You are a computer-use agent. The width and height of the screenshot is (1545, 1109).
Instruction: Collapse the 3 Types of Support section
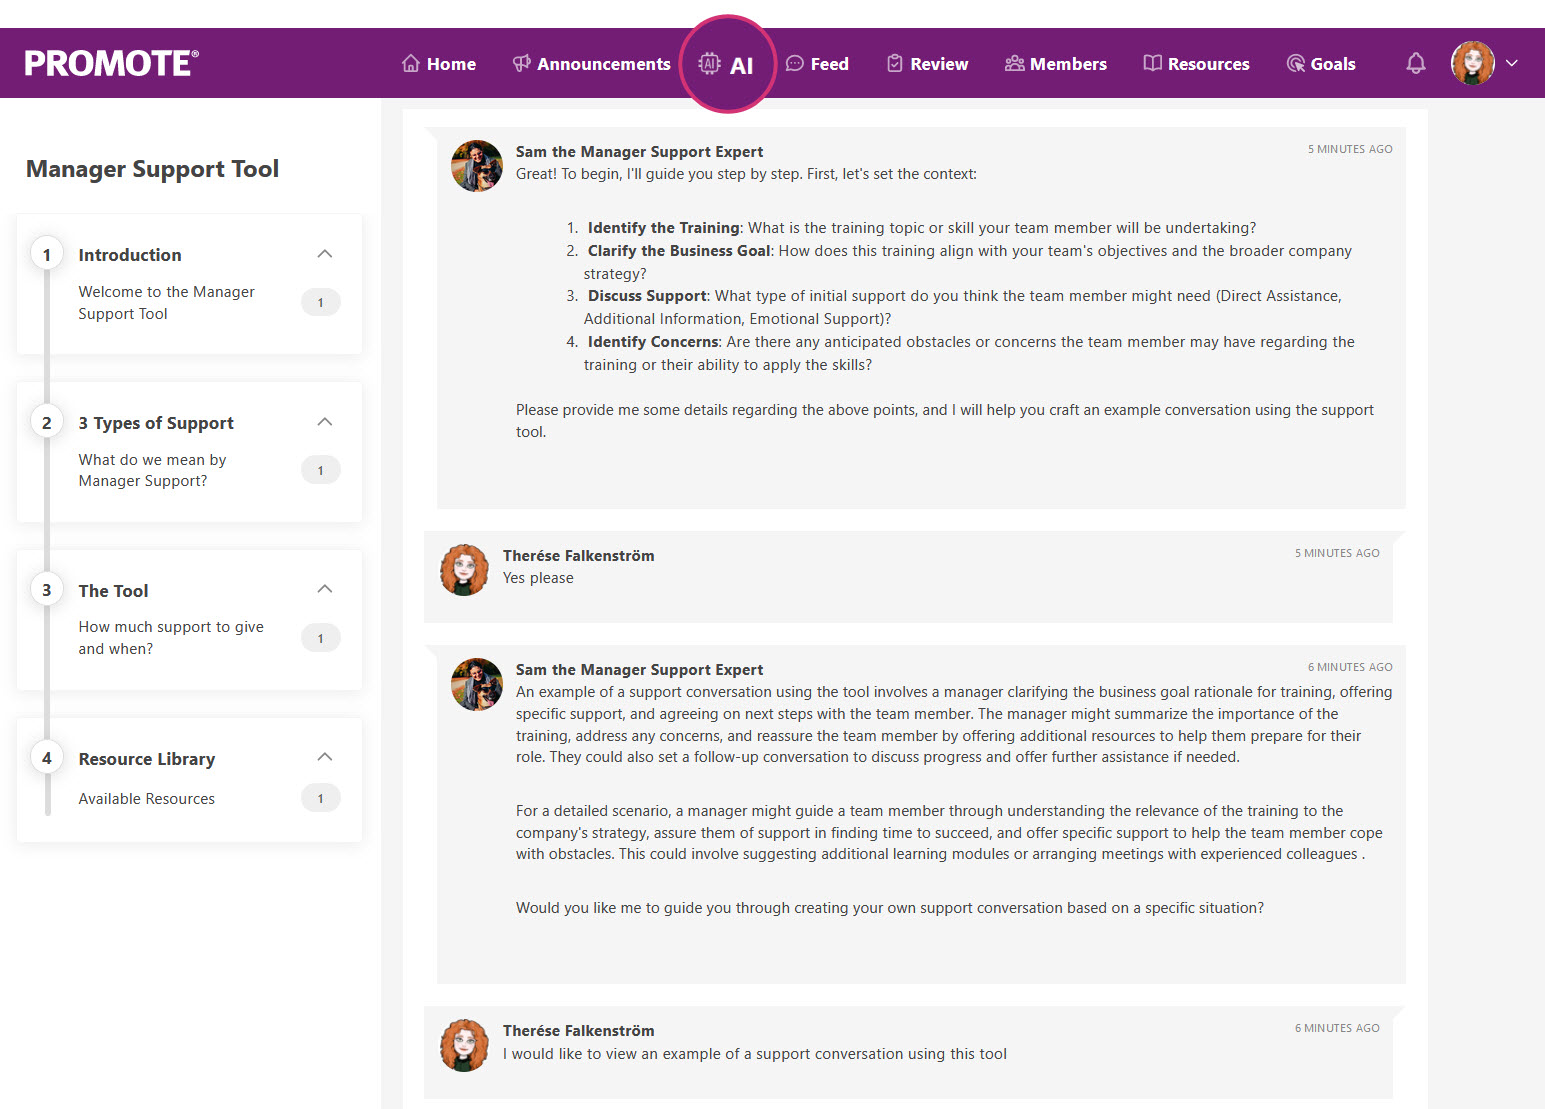click(325, 422)
